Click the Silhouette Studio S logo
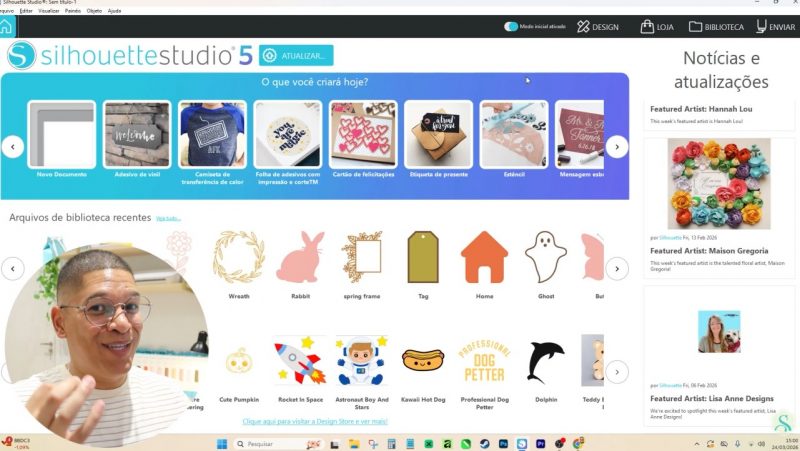Image resolution: width=800 pixels, height=451 pixels. (x=21, y=55)
